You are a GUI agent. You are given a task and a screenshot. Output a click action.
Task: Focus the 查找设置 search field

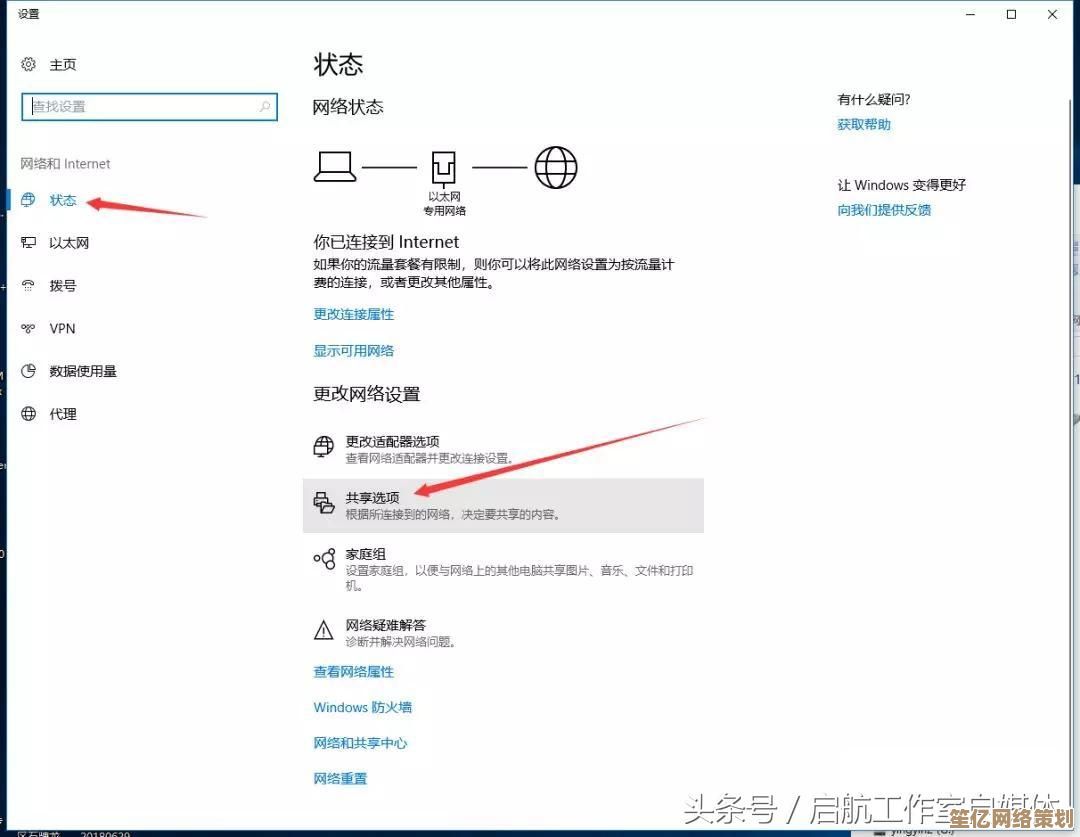149,107
